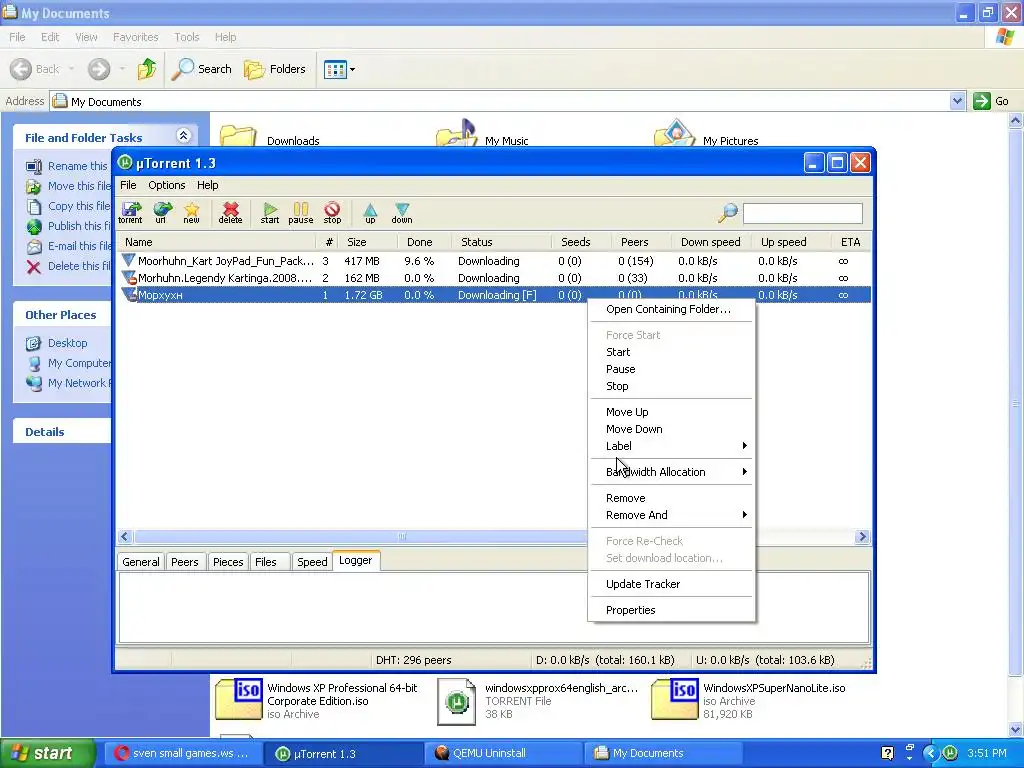This screenshot has height=768, width=1024.
Task: Click the µTorrent system tray icon
Action: coord(951,753)
